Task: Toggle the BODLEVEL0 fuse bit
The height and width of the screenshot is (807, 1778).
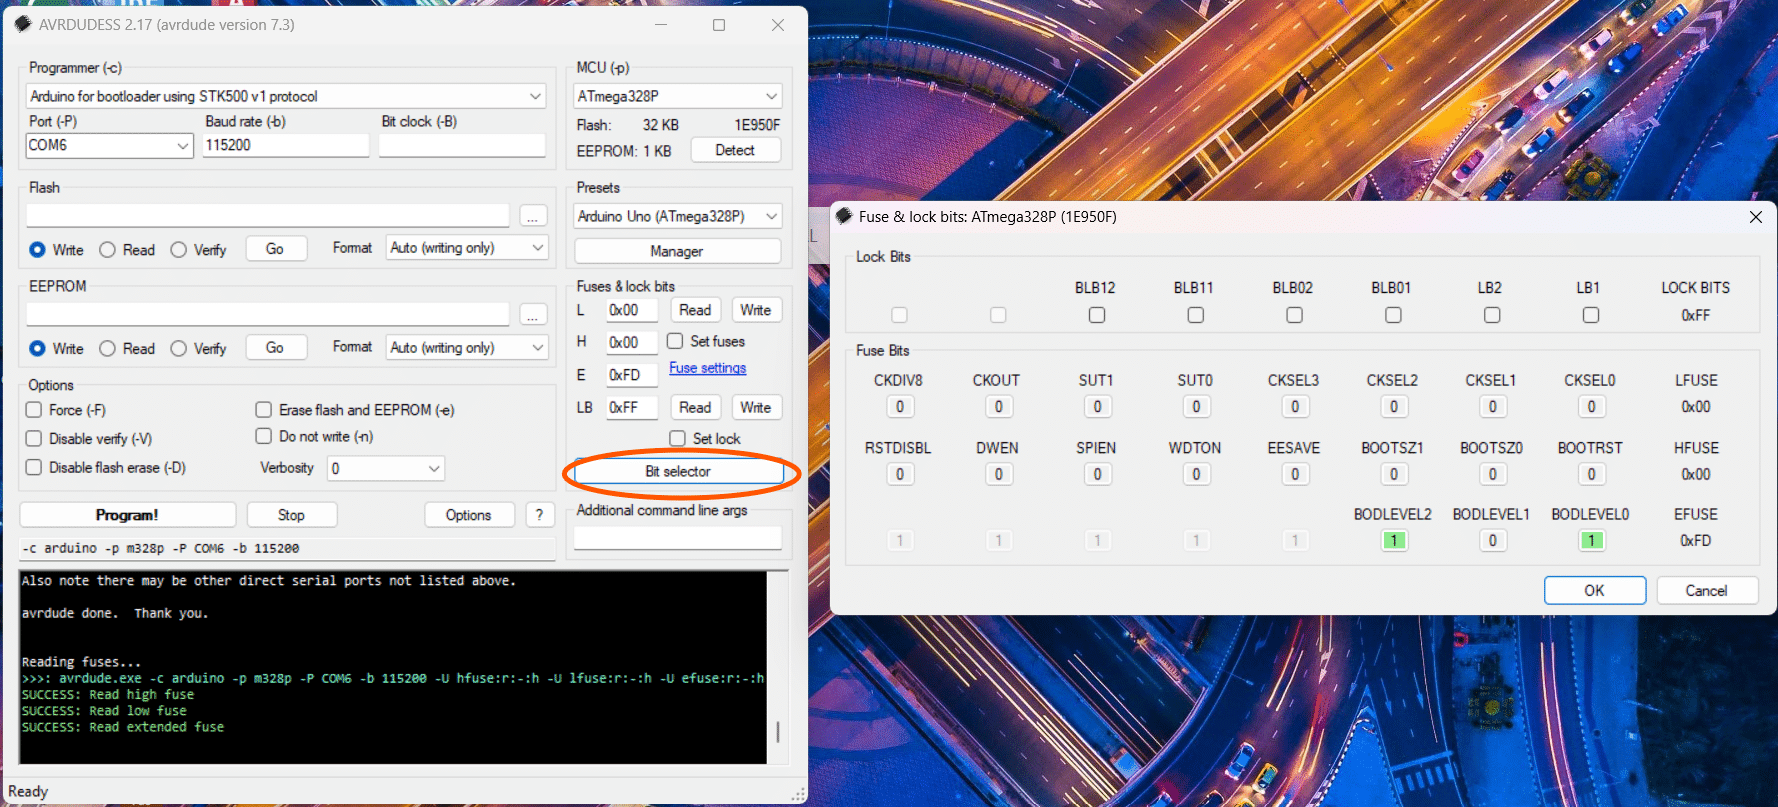Action: click(x=1591, y=541)
